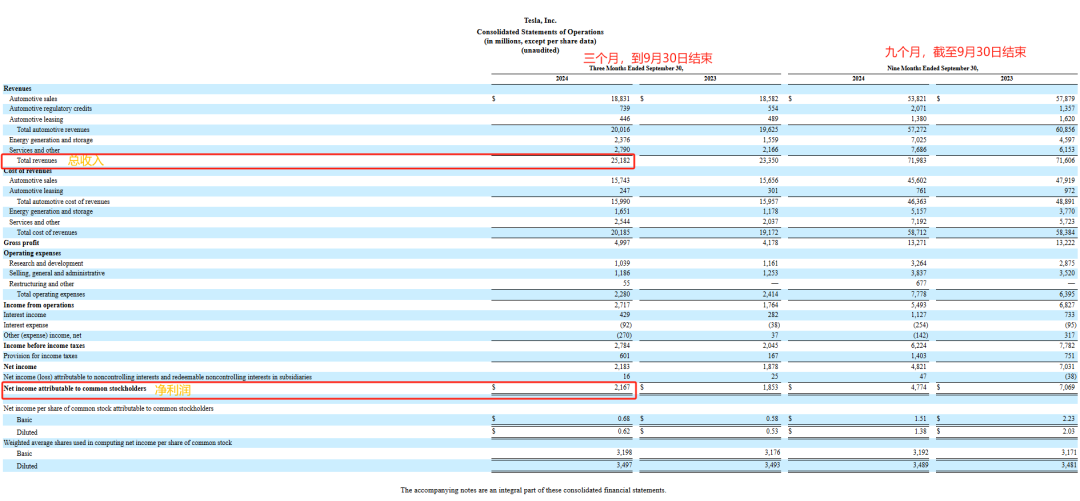Click the accompanying notes footnote text

[x=532, y=490]
